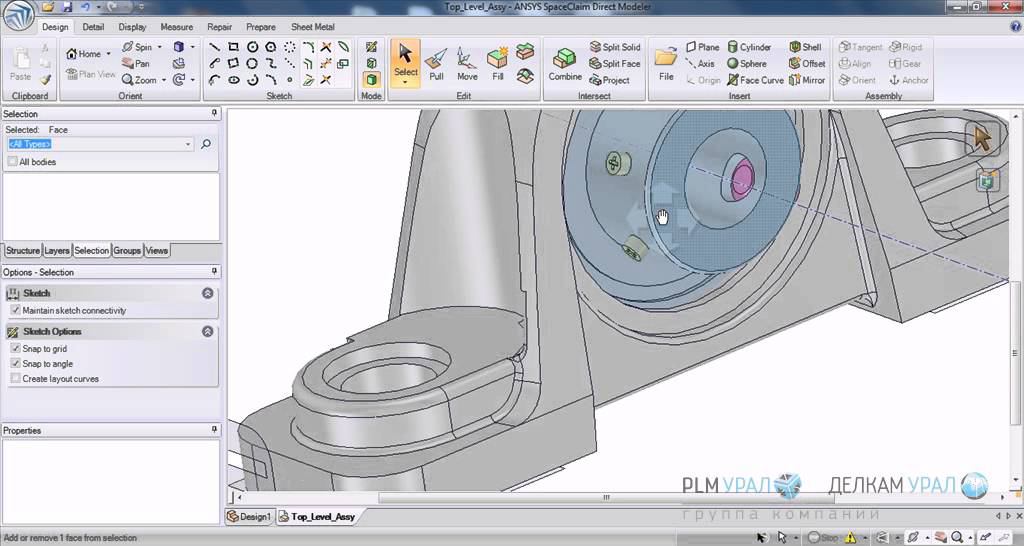Screen dimensions: 1024x546
Task: Toggle the All bodies checkbox
Action: [12, 161]
